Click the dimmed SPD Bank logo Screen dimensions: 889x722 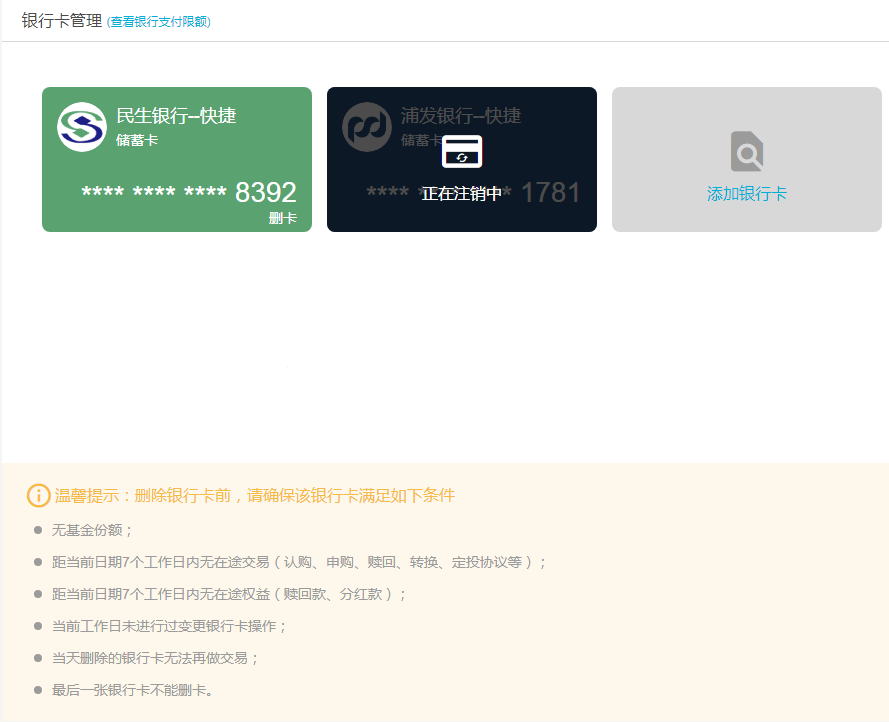pyautogui.click(x=366, y=127)
